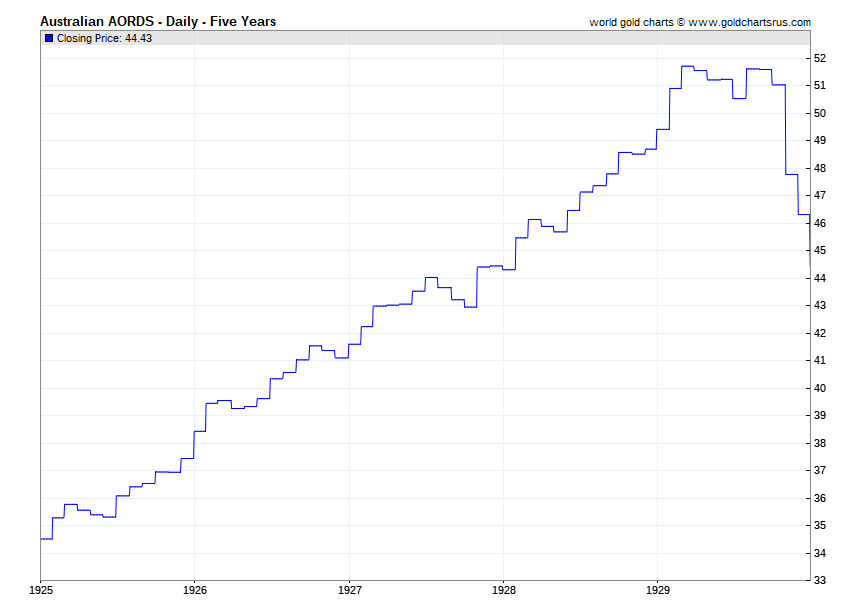Select the 1925 label on the time axis
Screen dimensions: 850x616
pos(40,591)
